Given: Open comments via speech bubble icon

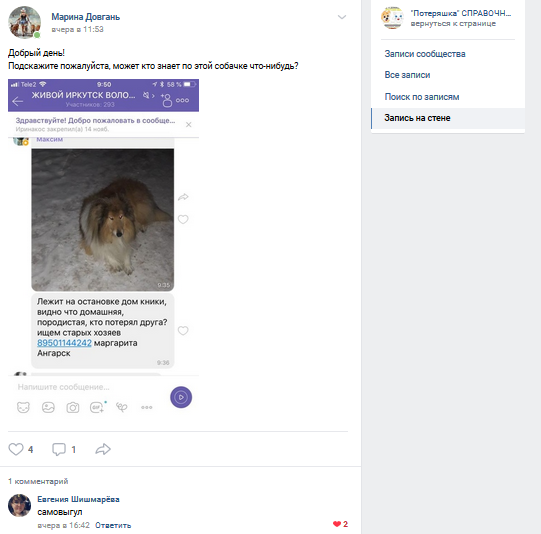Looking at the screenshot, I should point(59,449).
